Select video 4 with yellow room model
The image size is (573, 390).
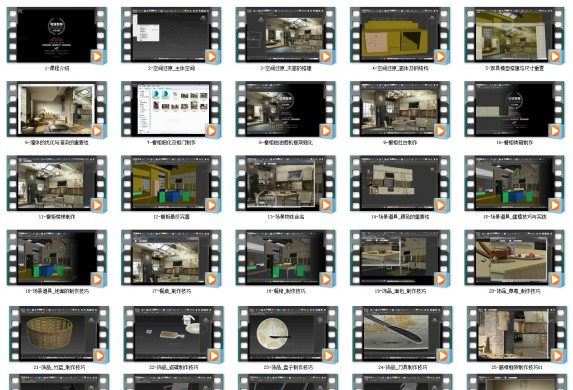(x=400, y=35)
